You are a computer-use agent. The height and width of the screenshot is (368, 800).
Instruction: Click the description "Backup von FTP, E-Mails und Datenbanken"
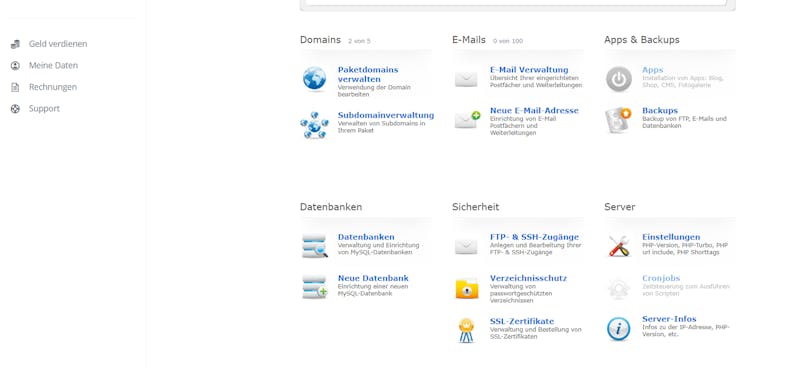tap(684, 122)
